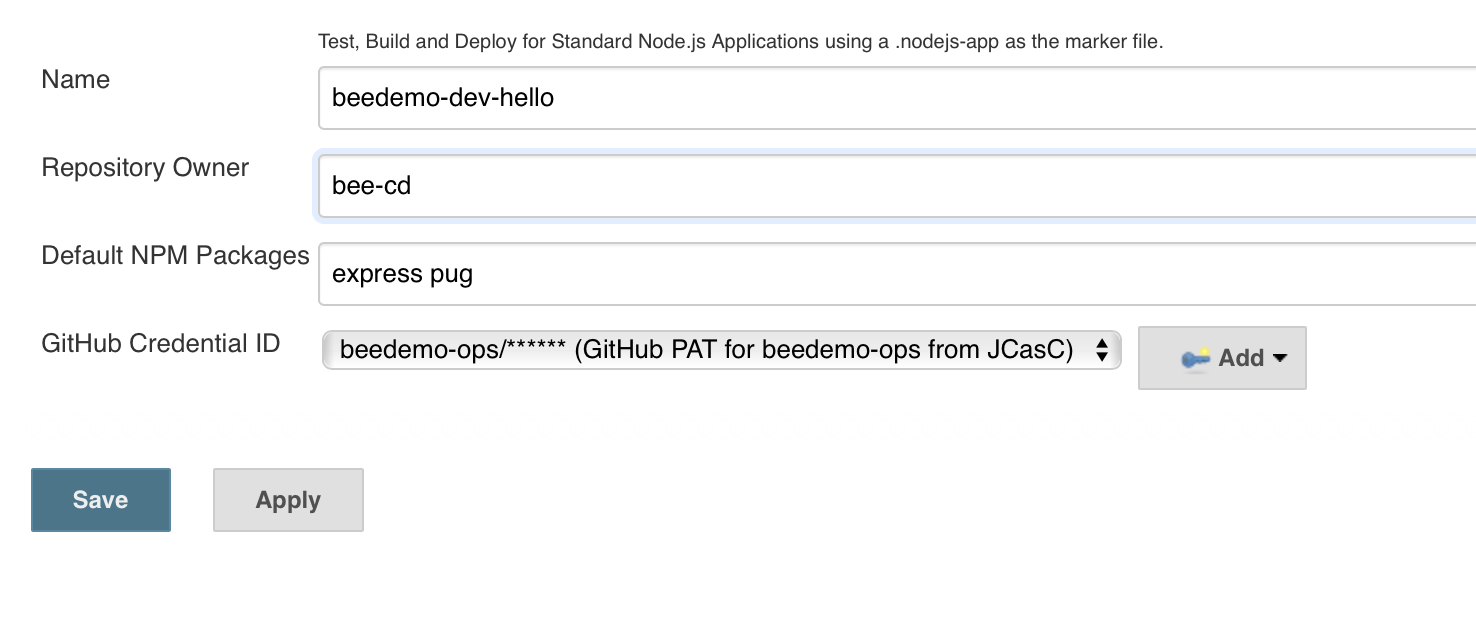The height and width of the screenshot is (642, 1476).
Task: Click the Save button
Action: (x=101, y=500)
